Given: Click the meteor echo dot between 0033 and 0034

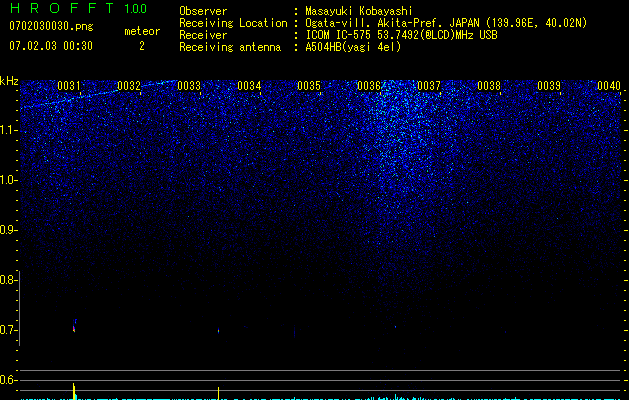Looking at the screenshot, I should click(218, 331).
